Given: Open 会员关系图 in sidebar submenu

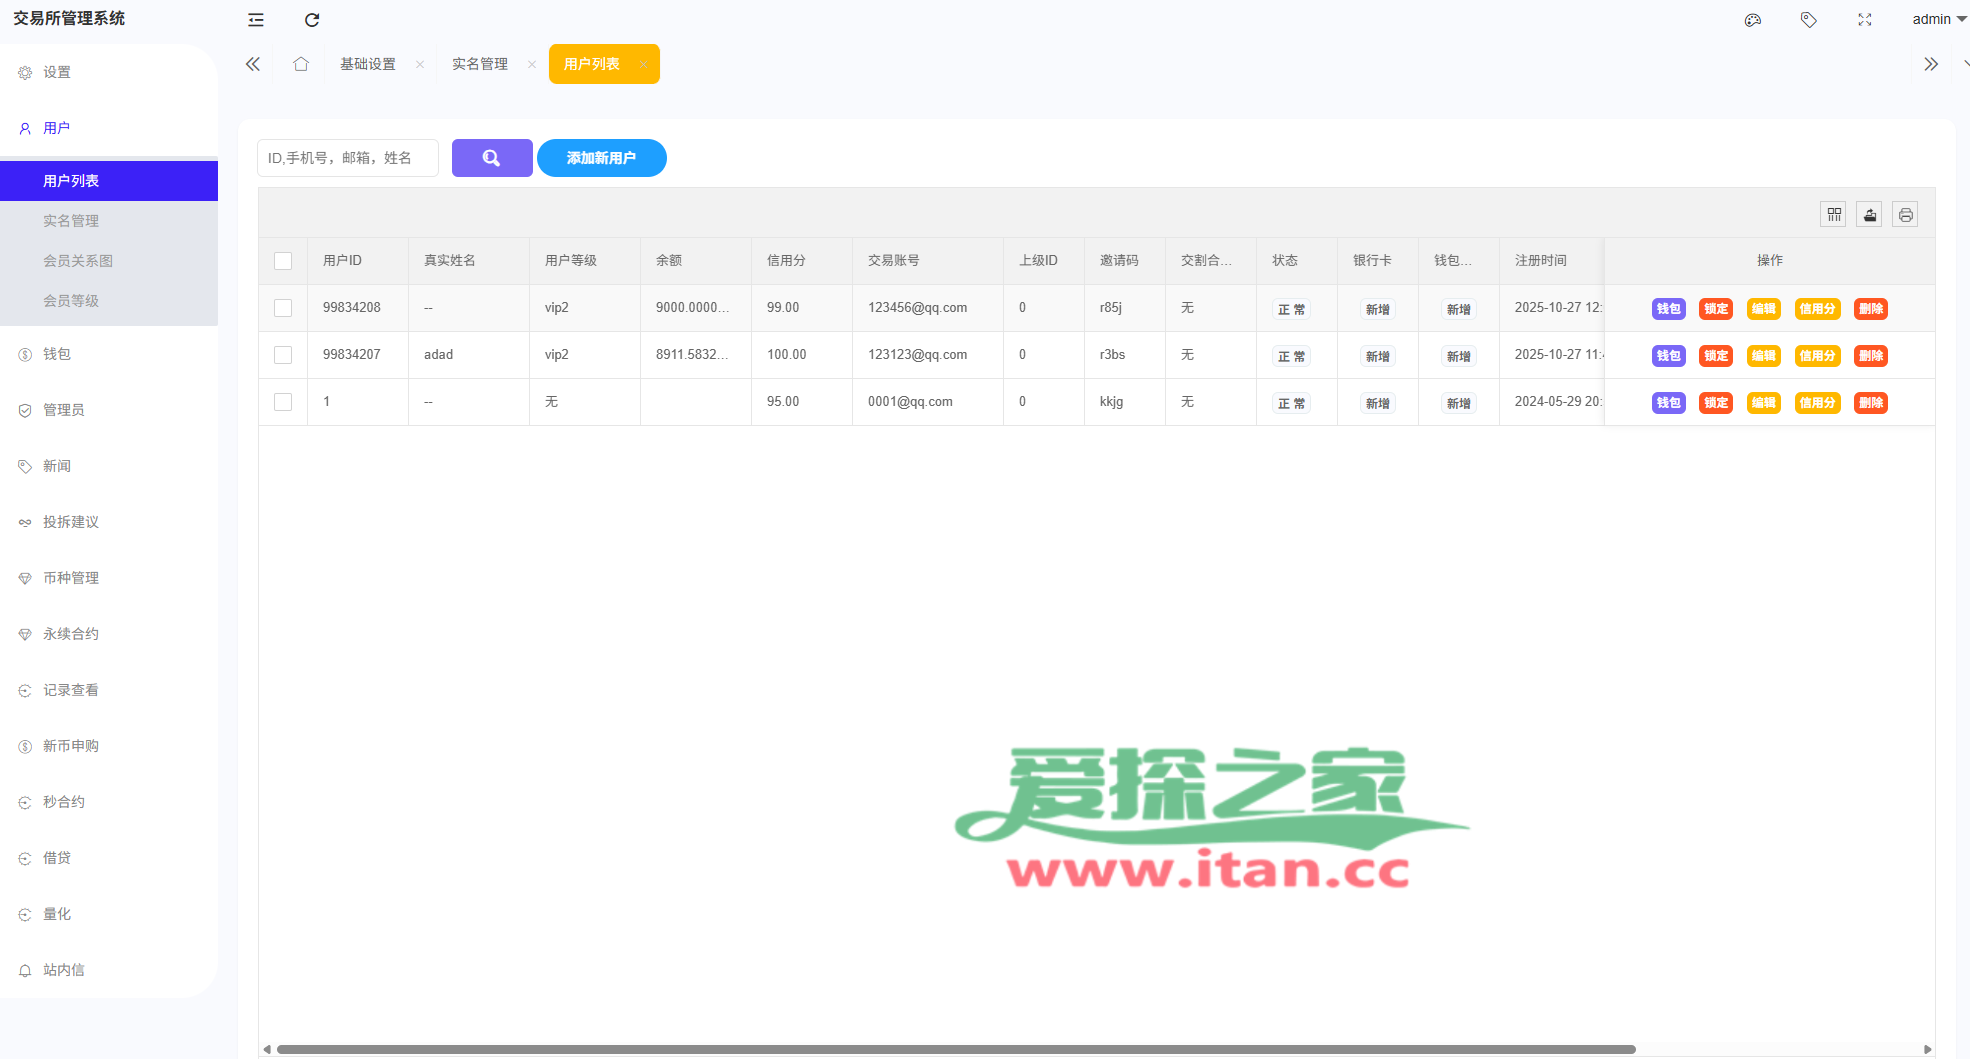Looking at the screenshot, I should [78, 261].
